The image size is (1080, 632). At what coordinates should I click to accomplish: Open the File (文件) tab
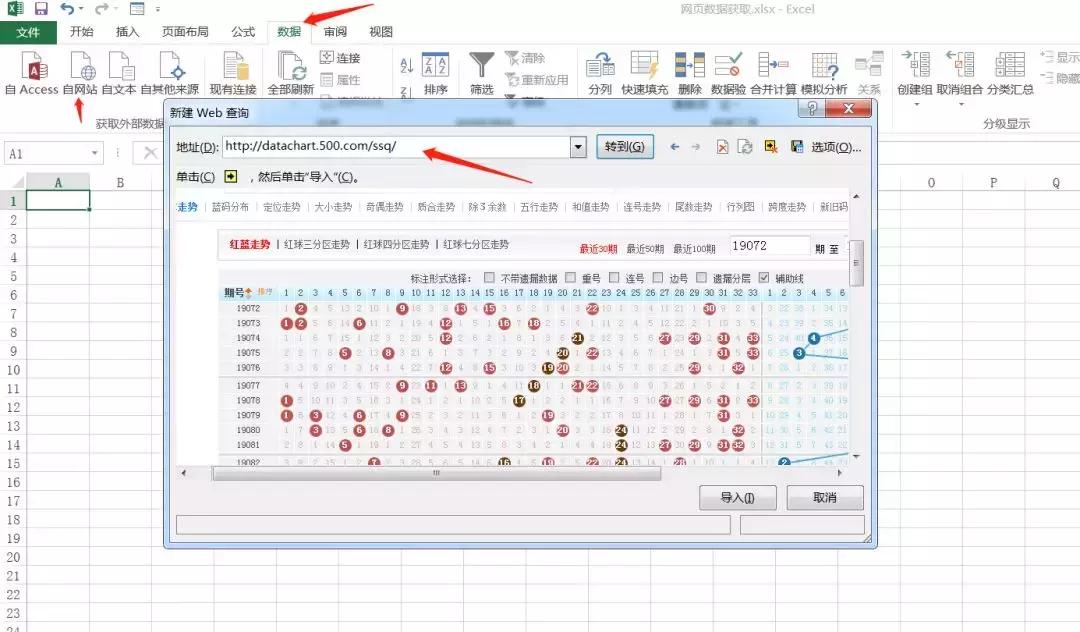[x=28, y=32]
